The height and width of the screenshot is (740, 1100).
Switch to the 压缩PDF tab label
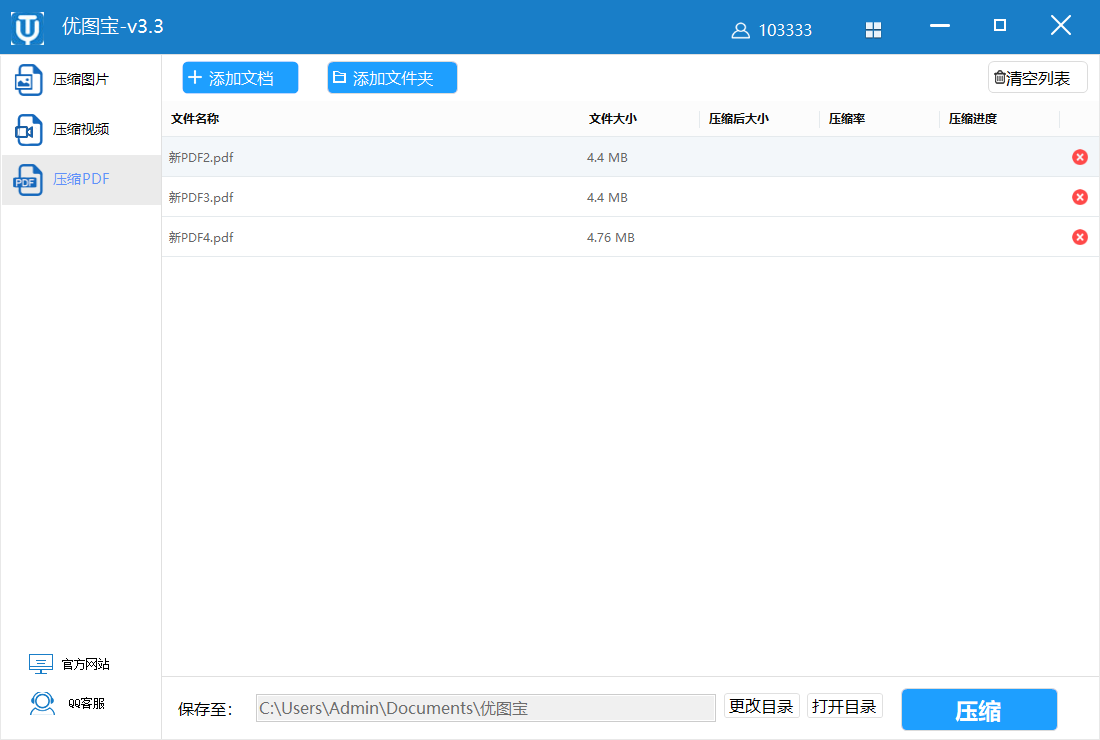point(81,179)
